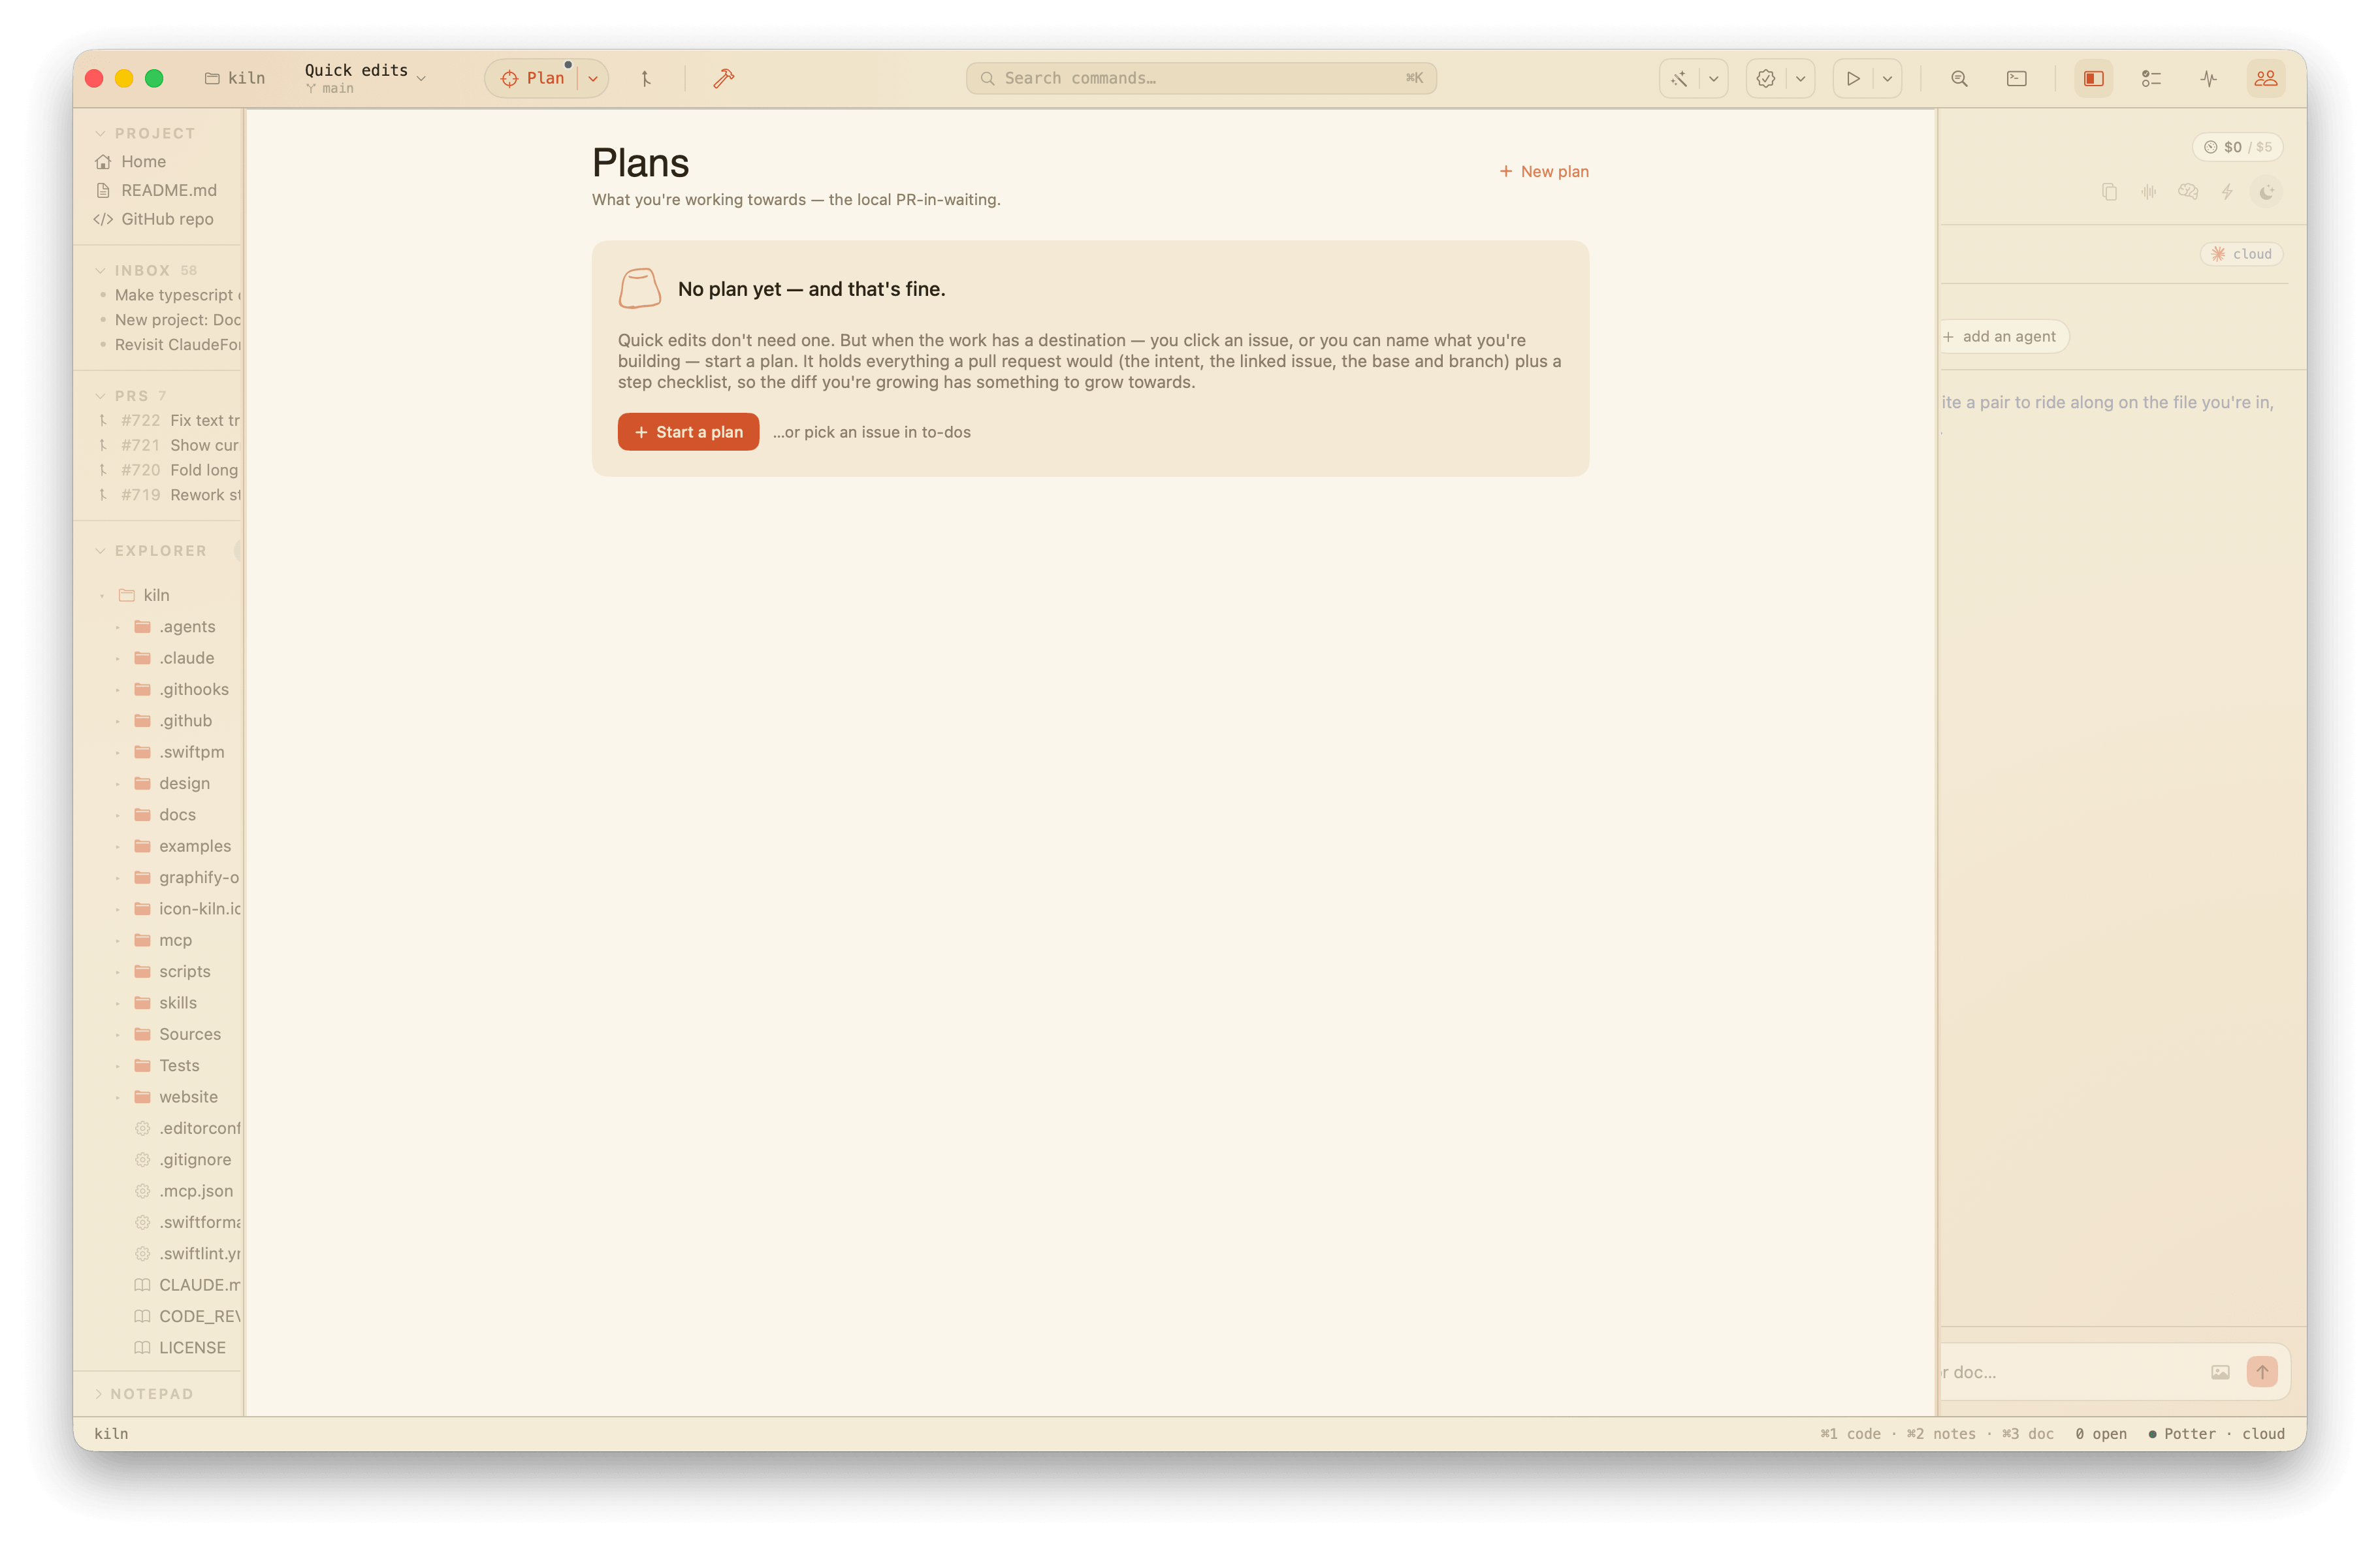Open the .gitignore file
Image resolution: width=2380 pixels, height=1548 pixels.
click(x=183, y=1160)
